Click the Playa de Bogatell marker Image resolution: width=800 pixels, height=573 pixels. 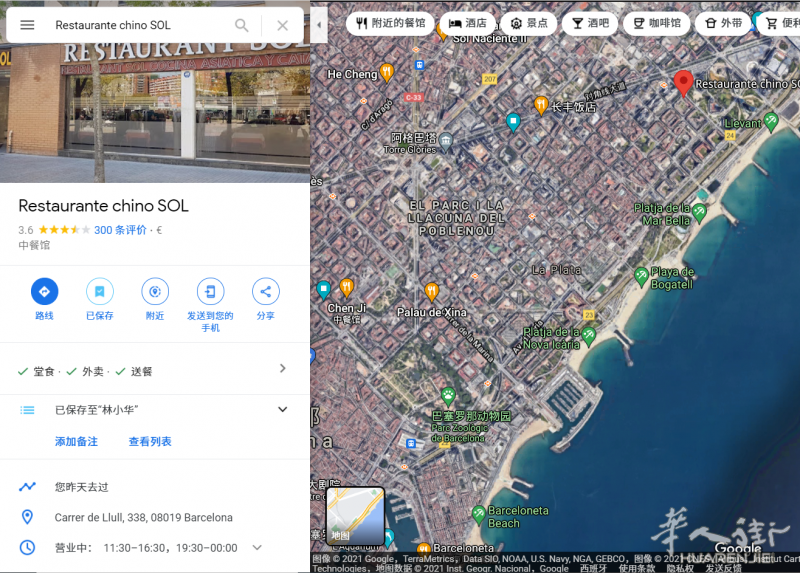click(641, 276)
